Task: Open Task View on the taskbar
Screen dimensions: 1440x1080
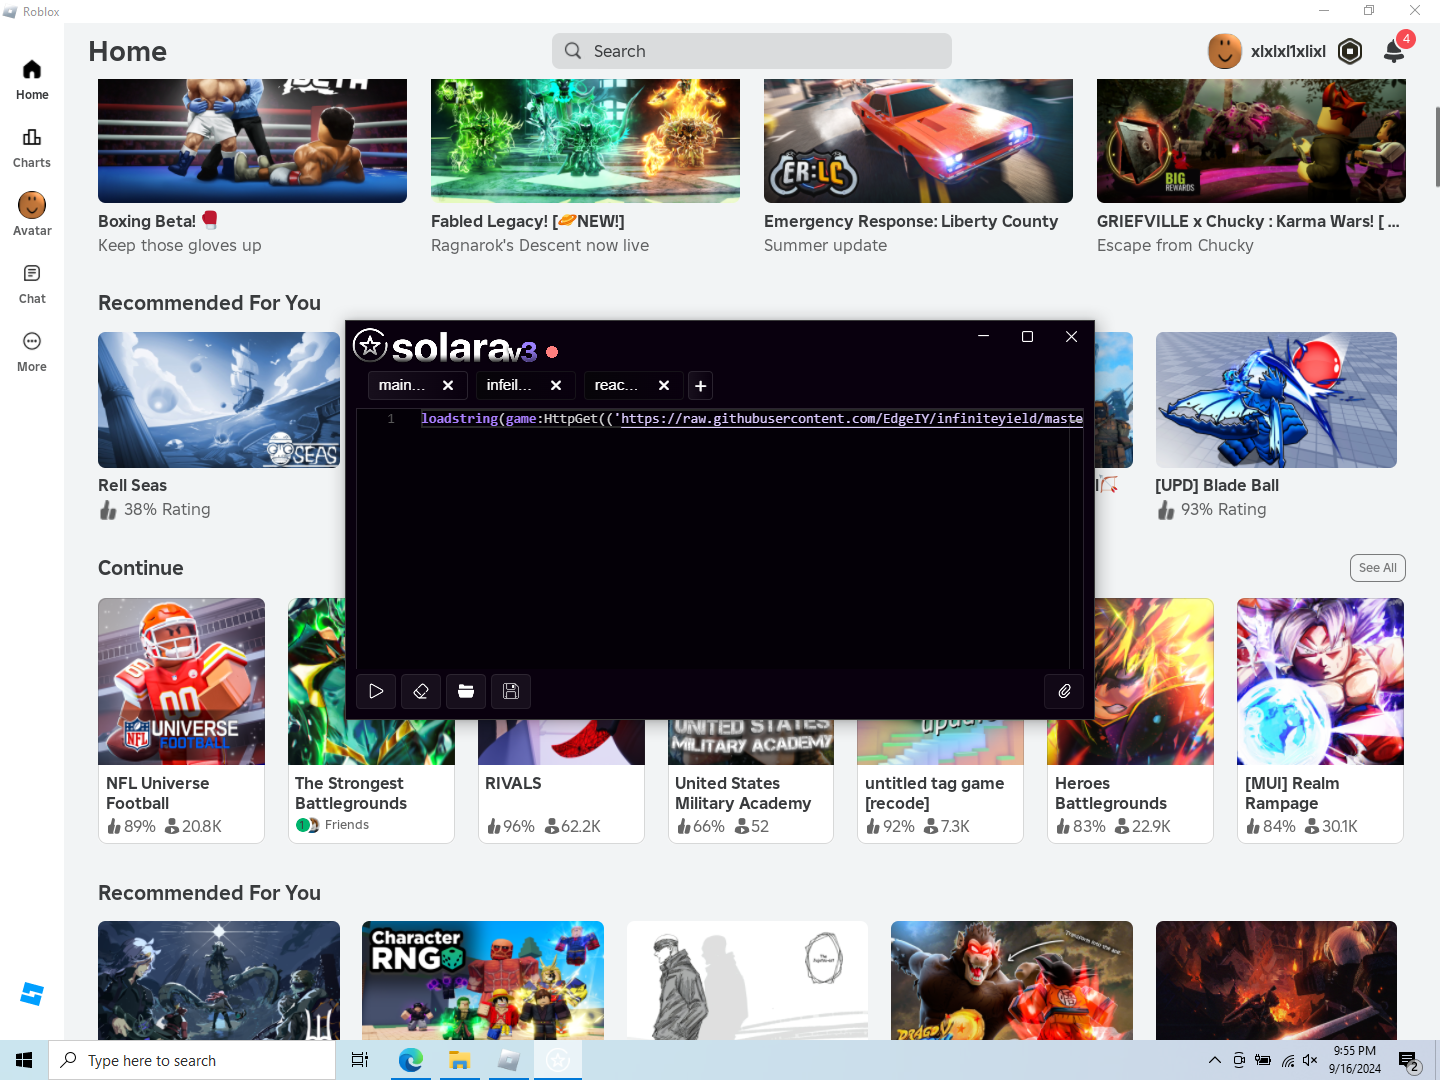Action: (x=360, y=1060)
